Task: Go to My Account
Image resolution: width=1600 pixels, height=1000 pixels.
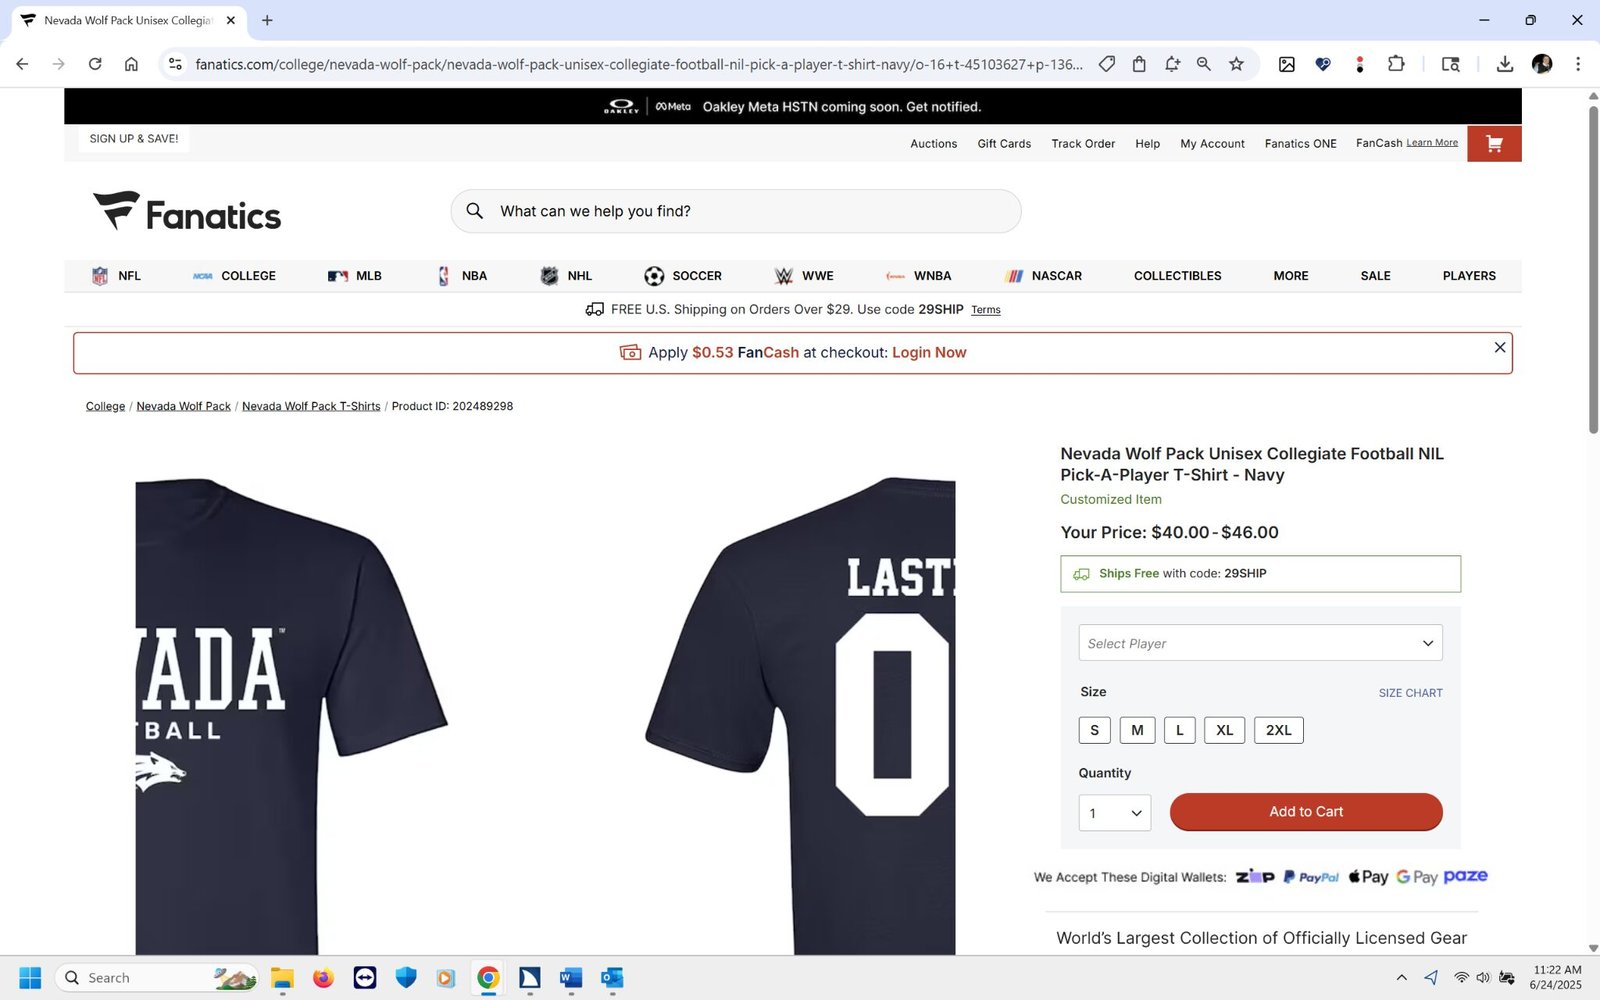Action: pos(1212,144)
